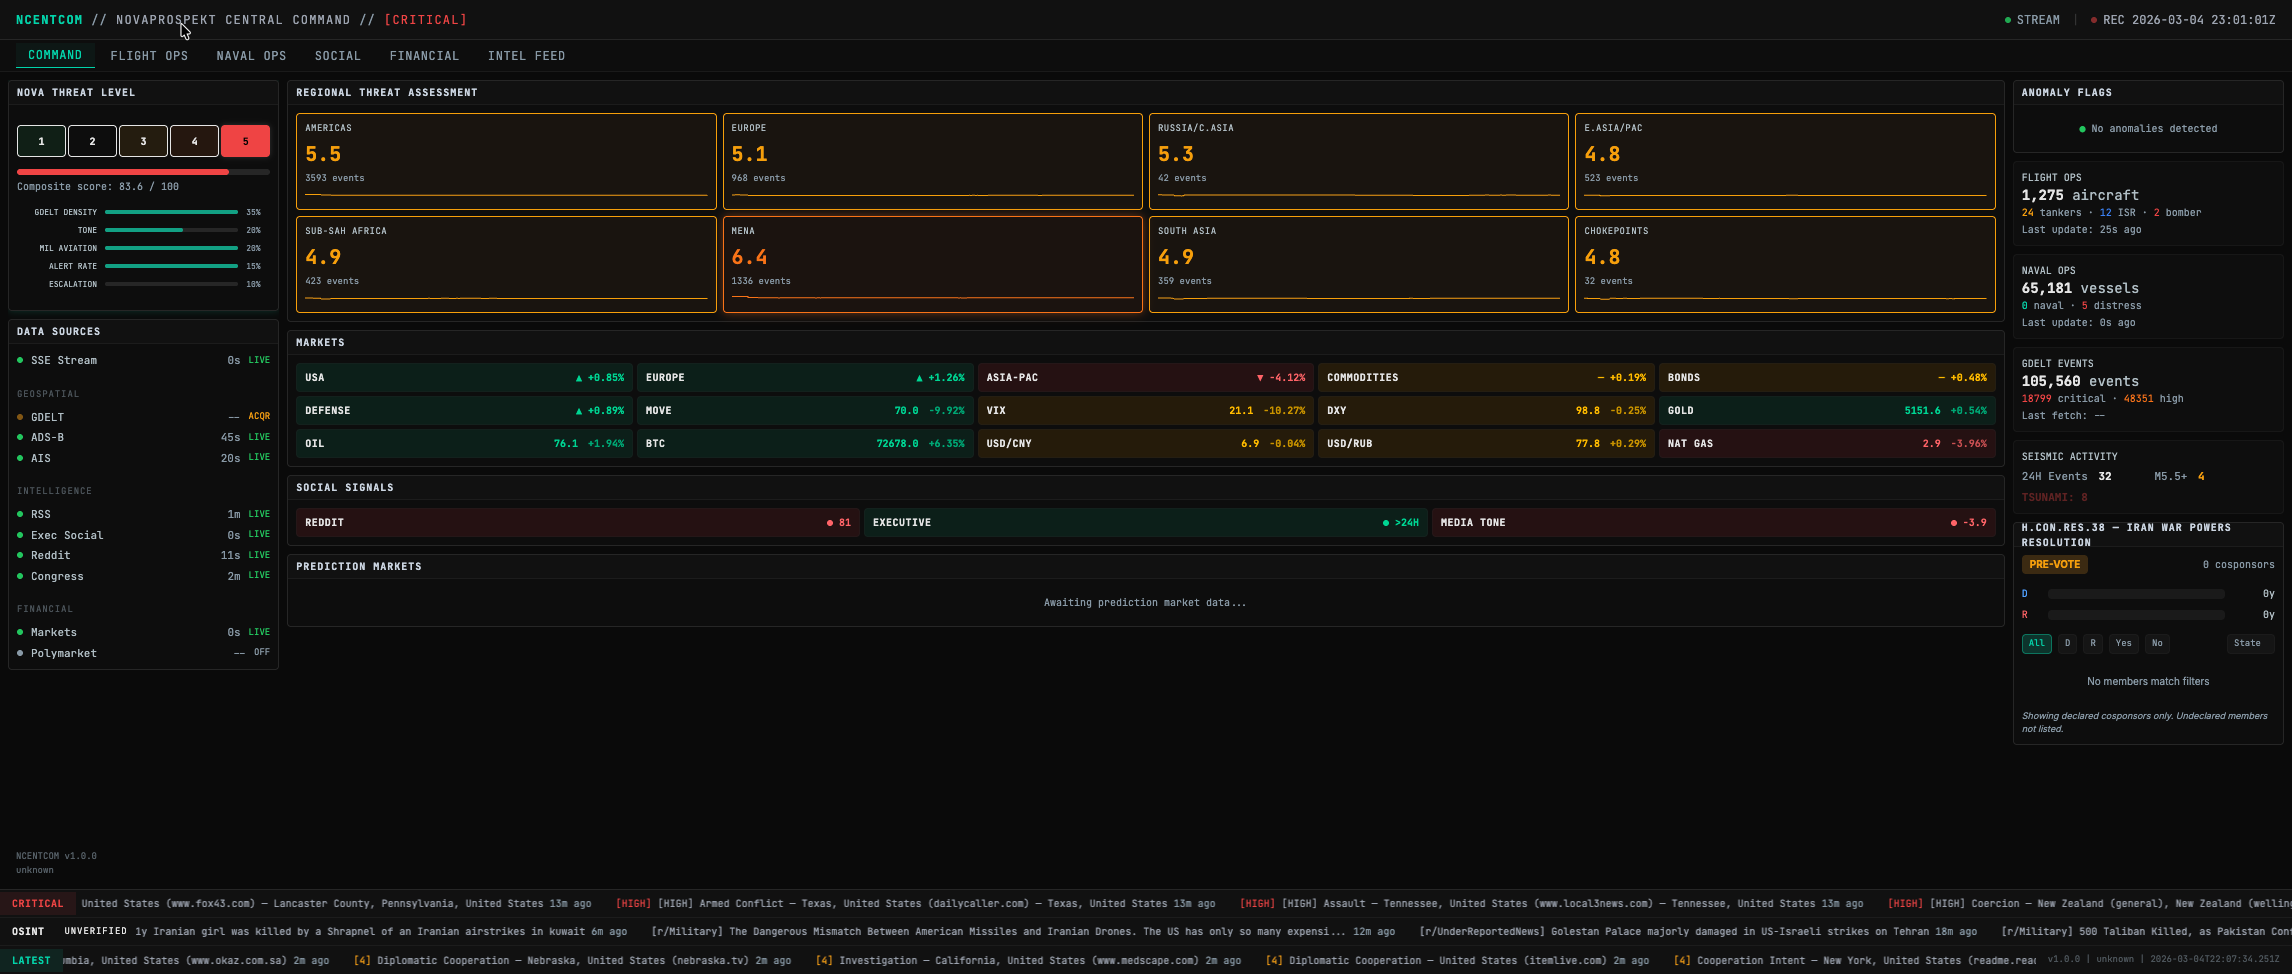Click the red REC indicator dot
2292x974 pixels.
pos(2094,20)
